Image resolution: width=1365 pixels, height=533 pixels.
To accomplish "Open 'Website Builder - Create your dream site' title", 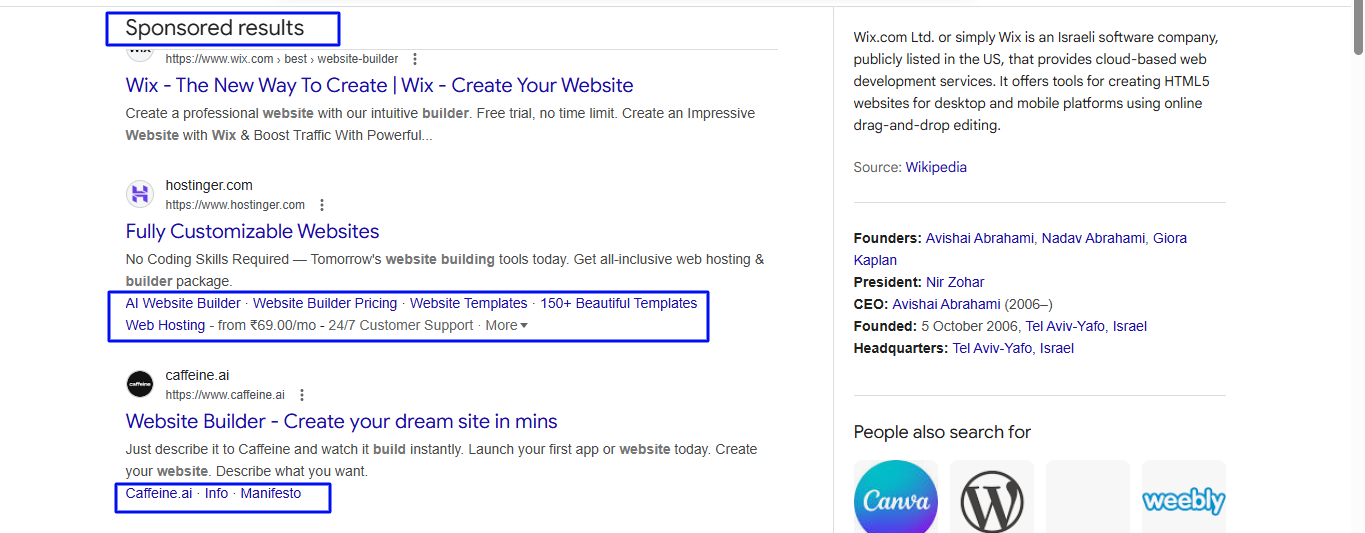I will tap(342, 421).
